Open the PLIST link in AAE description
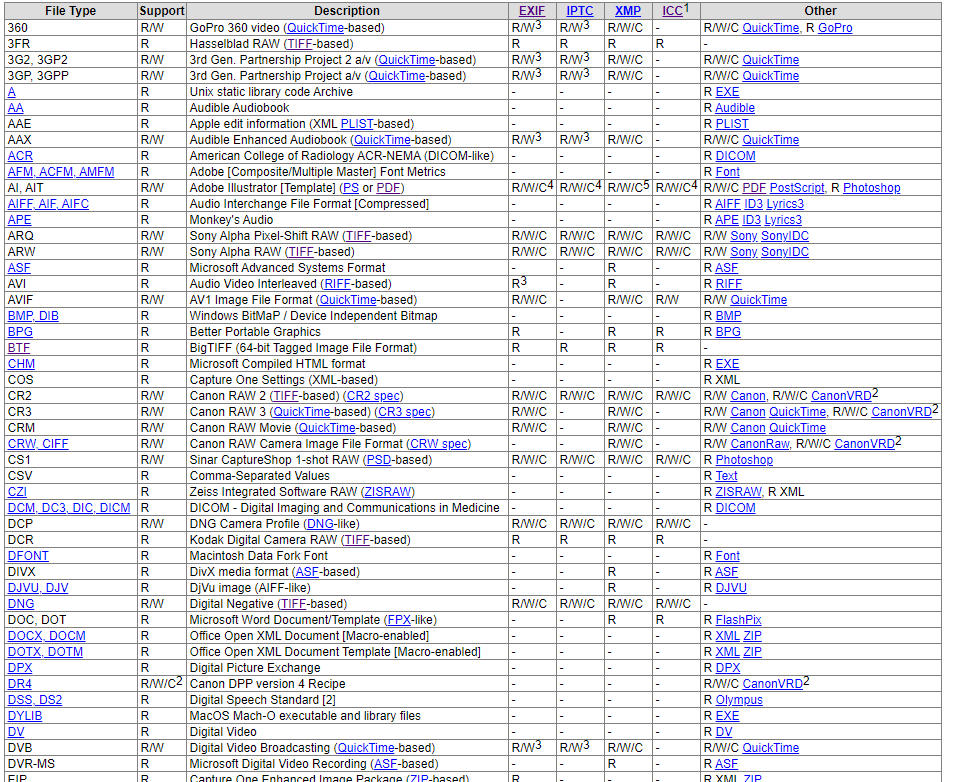 click(357, 124)
